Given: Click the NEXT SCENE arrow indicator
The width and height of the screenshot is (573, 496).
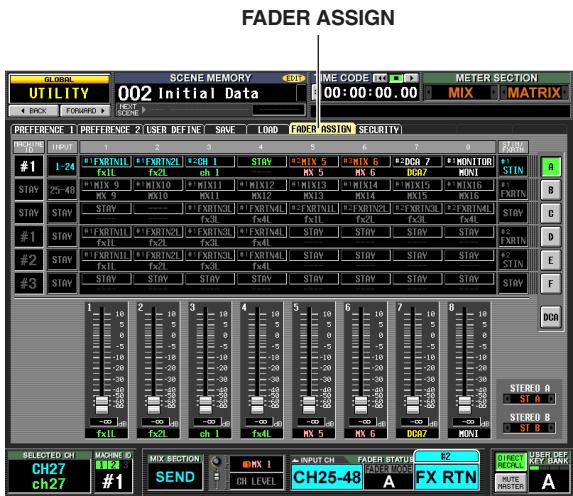Looking at the screenshot, I should point(144,109).
